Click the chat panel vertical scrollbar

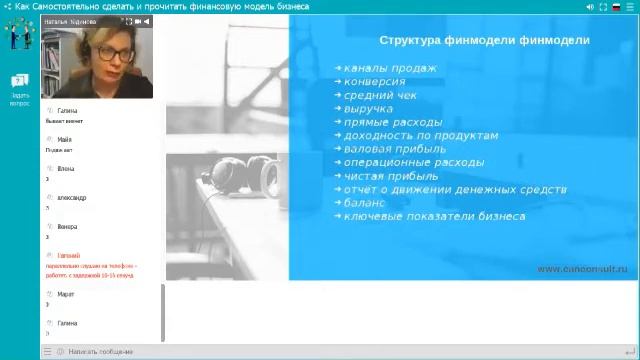[x=163, y=313]
